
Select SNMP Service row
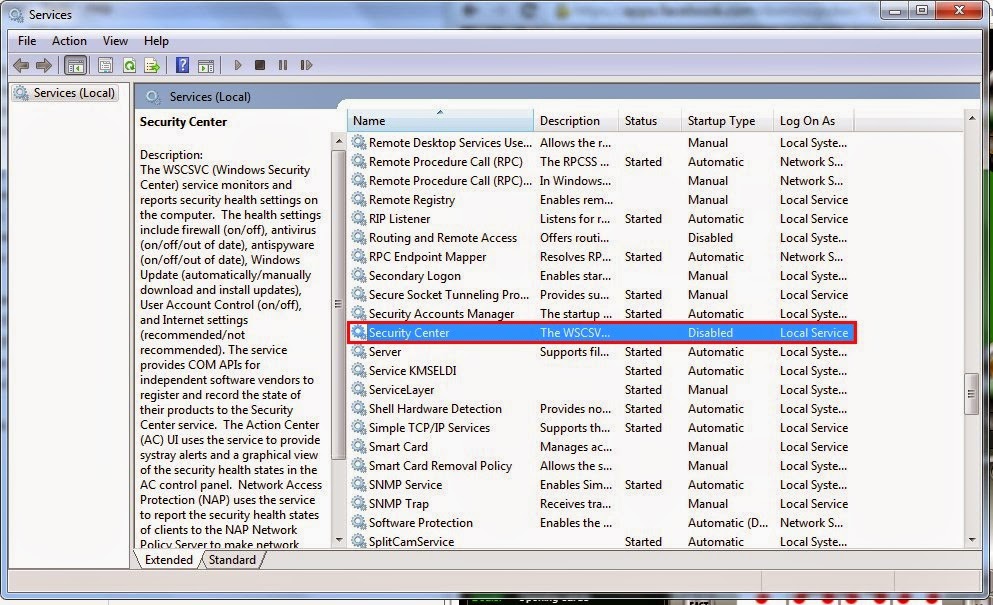pyautogui.click(x=601, y=485)
